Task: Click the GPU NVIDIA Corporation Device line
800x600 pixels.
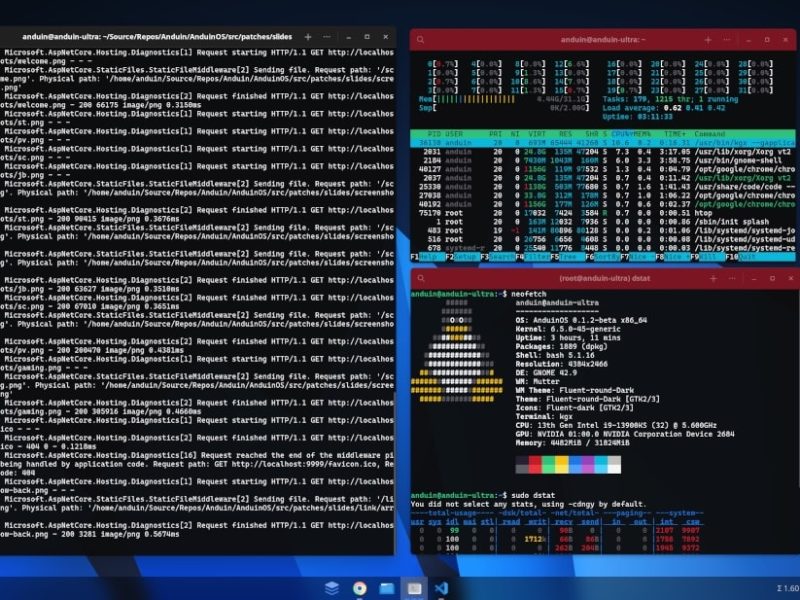Action: (625, 434)
